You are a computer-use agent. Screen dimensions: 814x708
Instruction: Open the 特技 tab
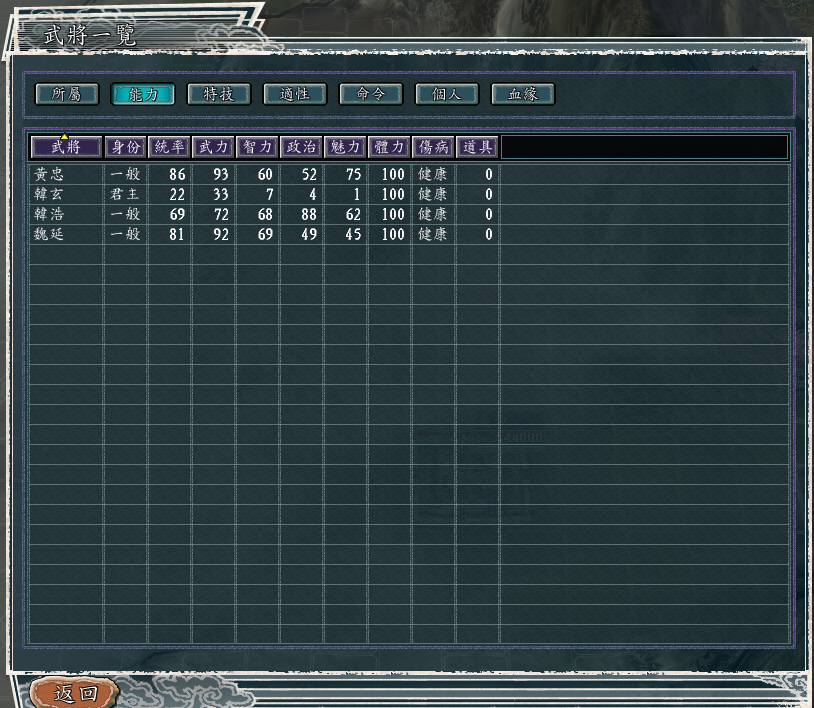point(219,94)
